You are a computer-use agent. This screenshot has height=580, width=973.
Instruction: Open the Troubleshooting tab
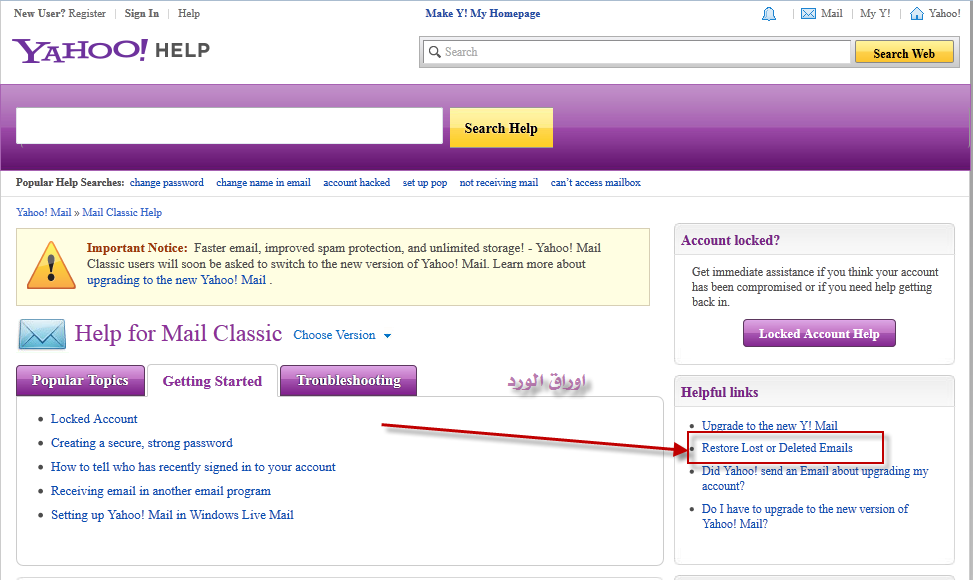coord(348,380)
